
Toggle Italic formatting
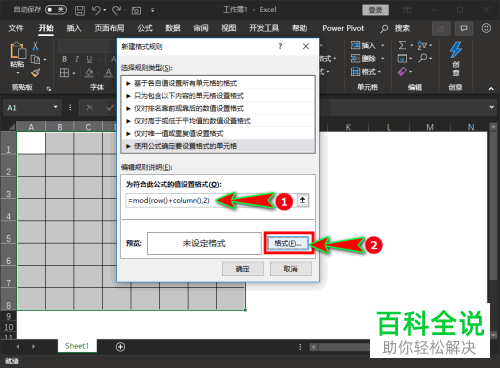[x=77, y=59]
